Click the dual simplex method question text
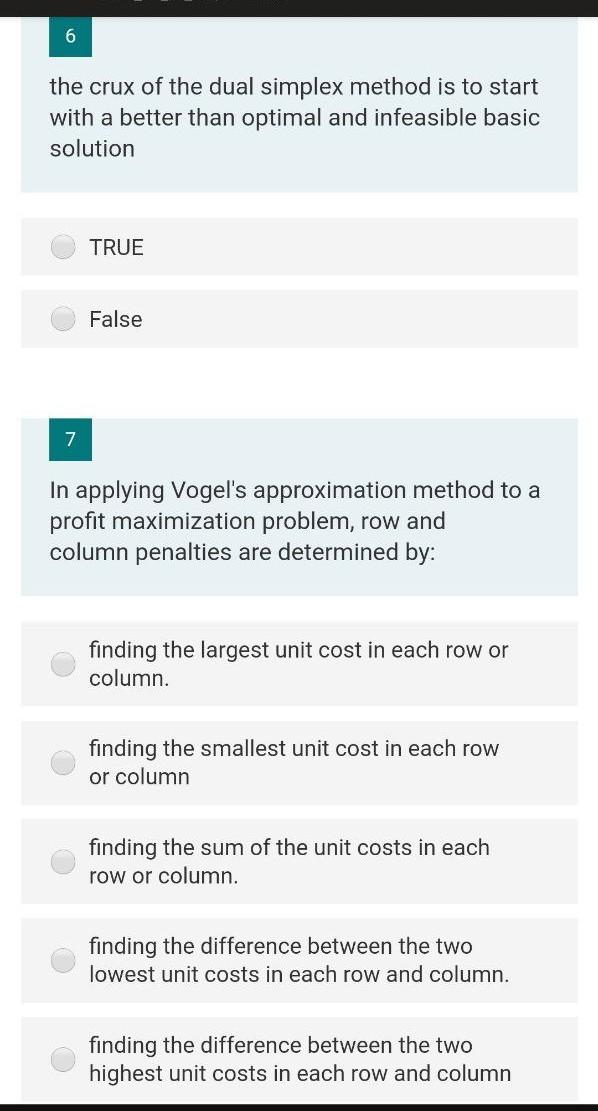Image resolution: width=598 pixels, height=1111 pixels. (295, 117)
